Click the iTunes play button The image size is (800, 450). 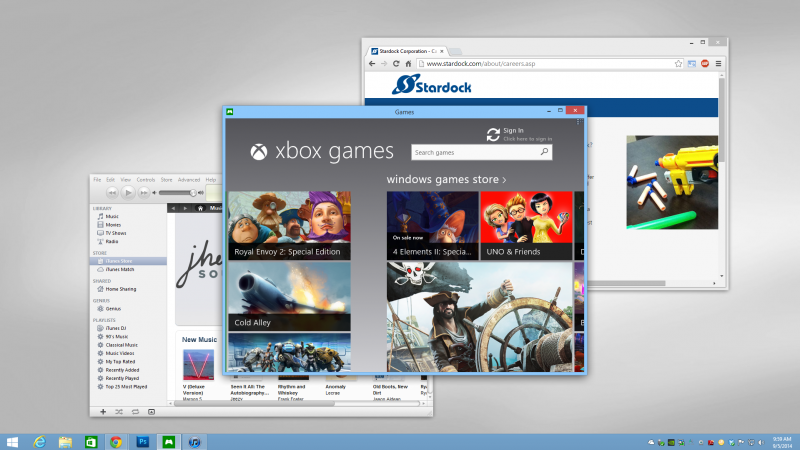coord(128,192)
